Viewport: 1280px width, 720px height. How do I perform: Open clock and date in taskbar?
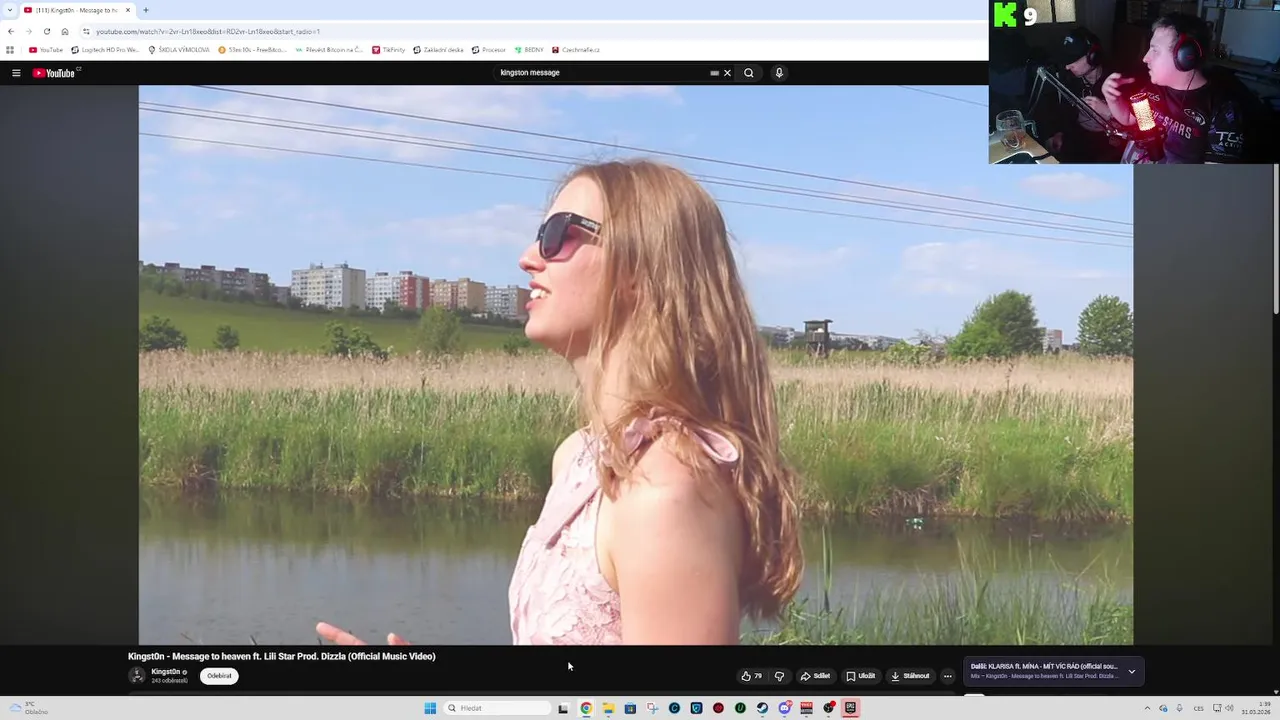1256,708
